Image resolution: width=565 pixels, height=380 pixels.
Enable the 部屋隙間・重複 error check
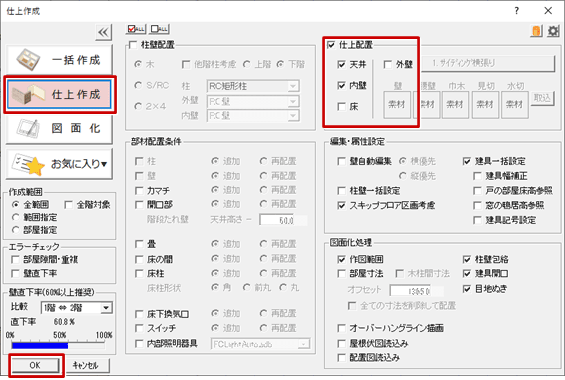15,260
